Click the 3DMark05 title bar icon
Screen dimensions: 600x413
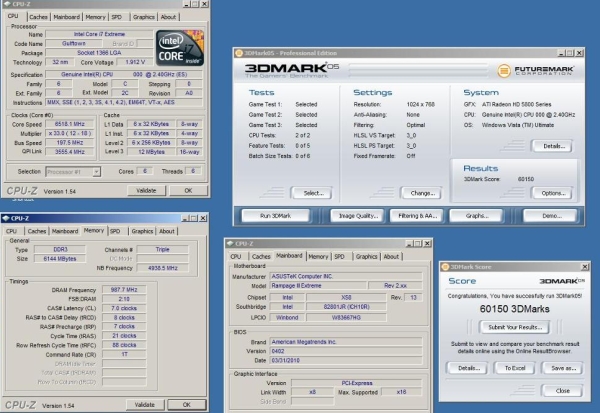tap(239, 53)
